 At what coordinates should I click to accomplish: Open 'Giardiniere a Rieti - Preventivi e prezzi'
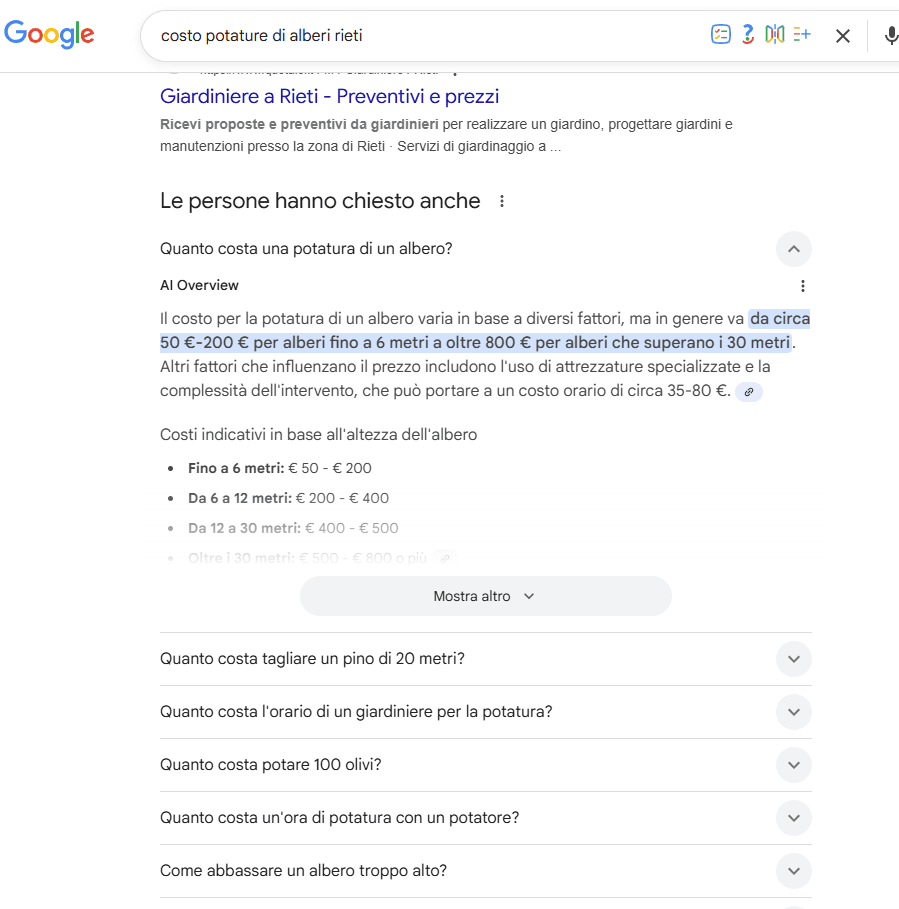(329, 96)
